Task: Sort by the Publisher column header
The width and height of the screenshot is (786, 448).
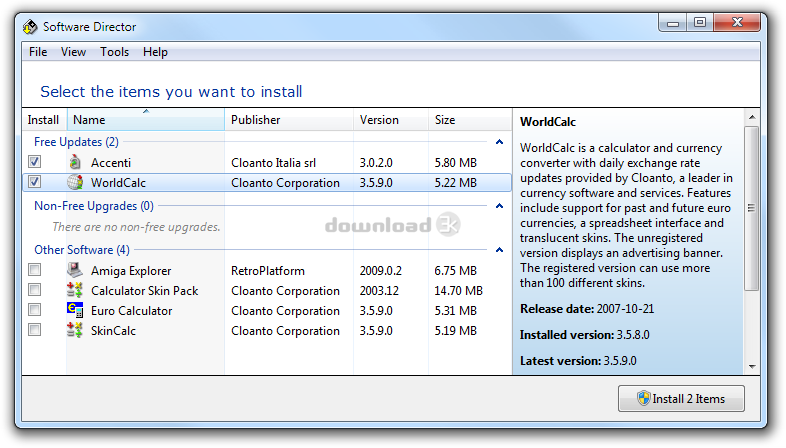Action: point(289,120)
